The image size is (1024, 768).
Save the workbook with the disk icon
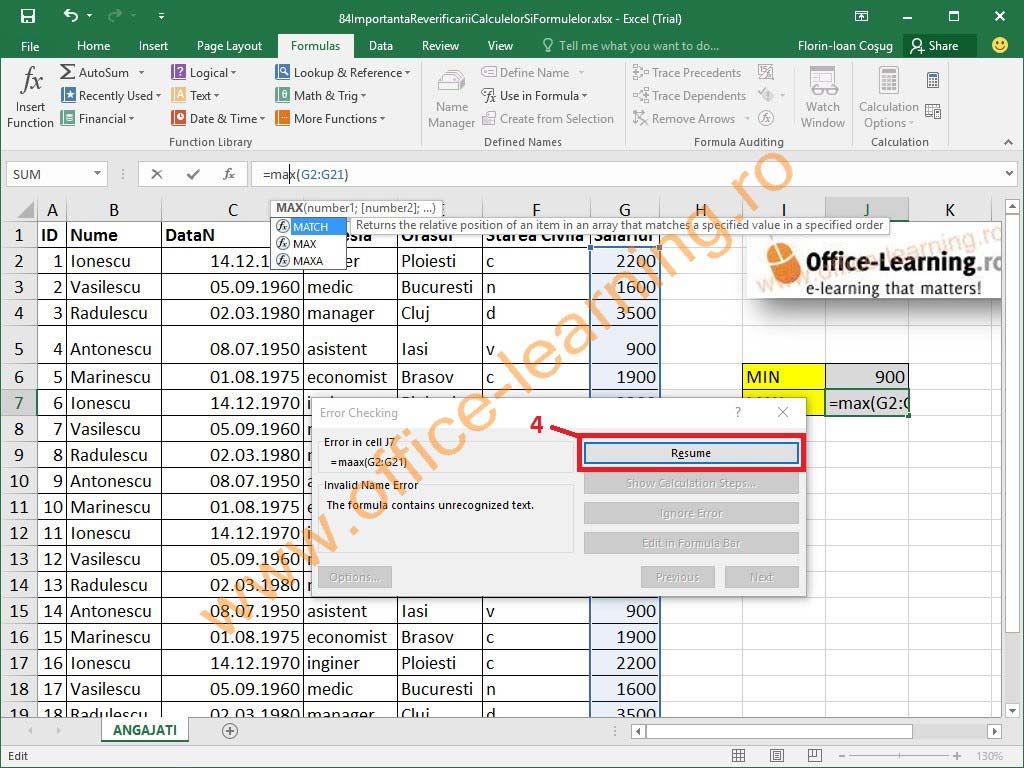27,16
